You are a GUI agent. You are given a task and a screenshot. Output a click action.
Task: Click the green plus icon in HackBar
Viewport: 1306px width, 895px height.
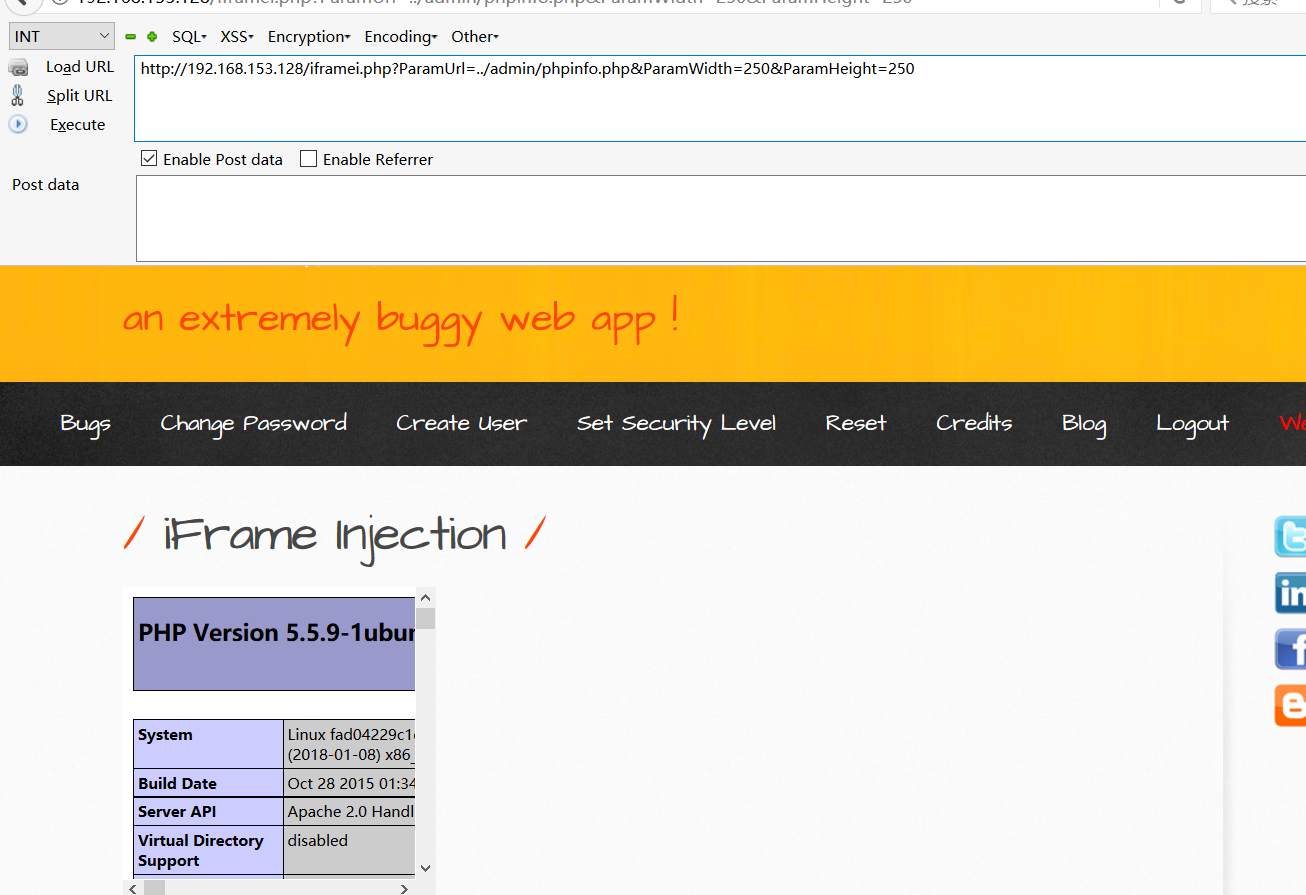[152, 37]
